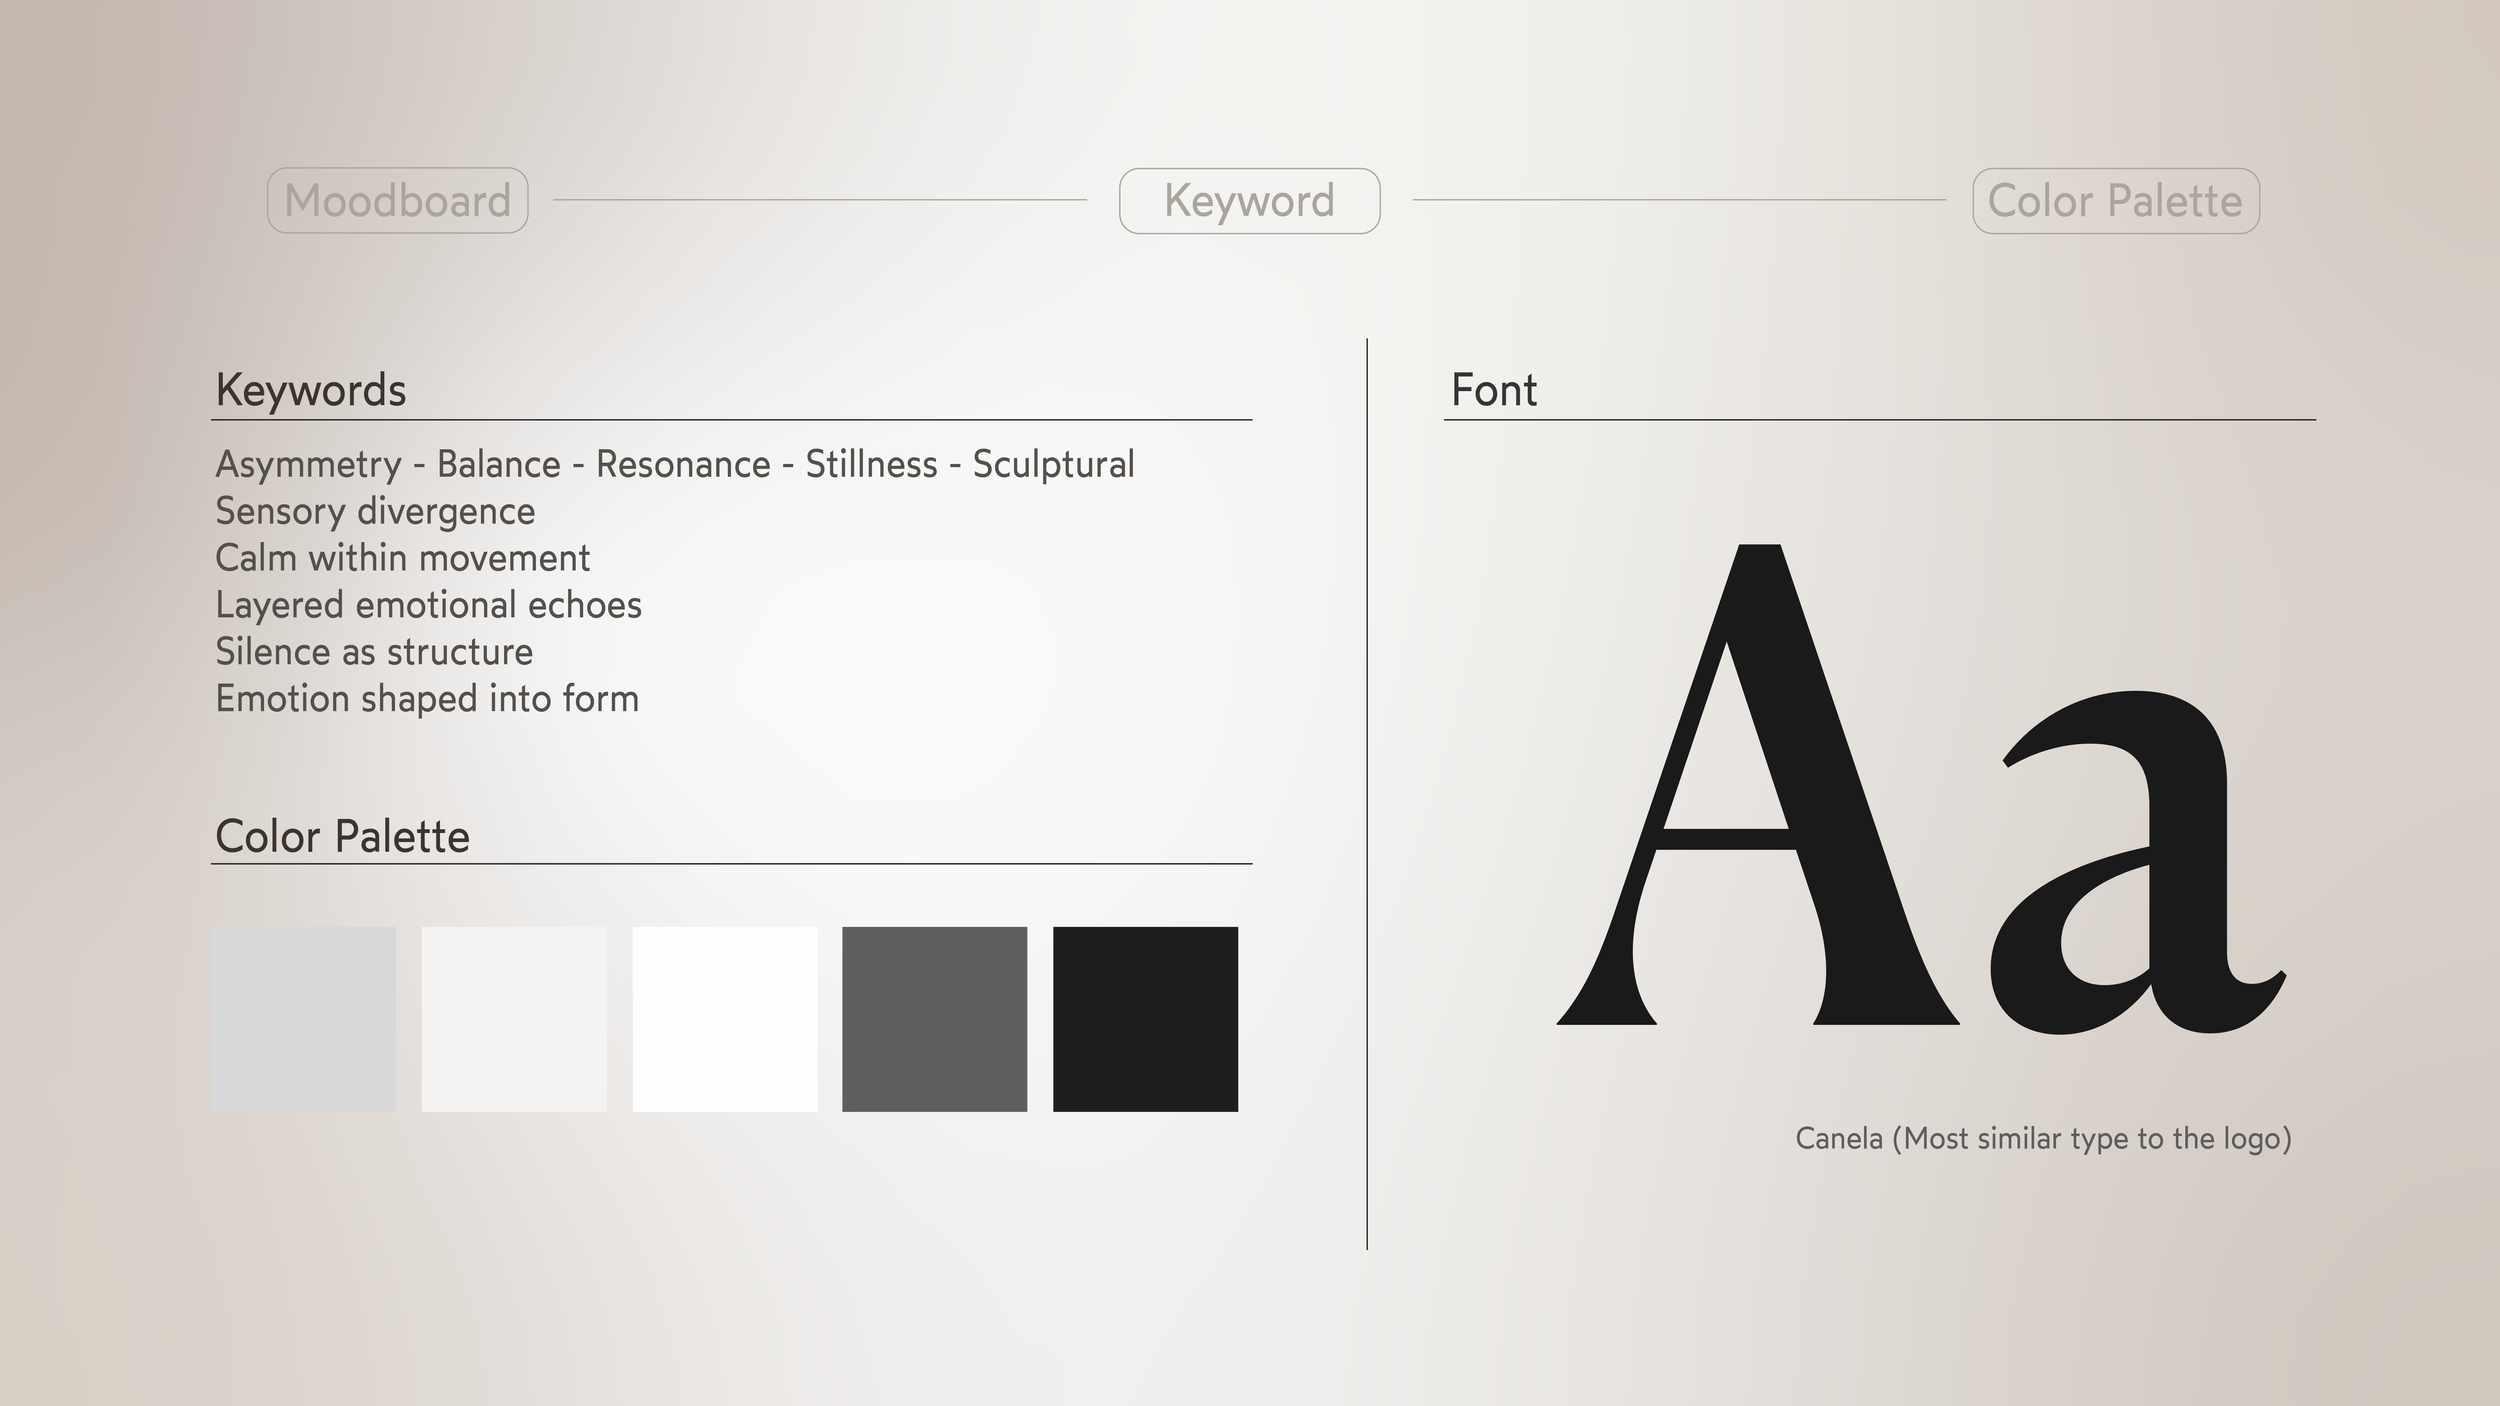Click the Font section heading
The image size is (2500, 1406).
[x=1493, y=390]
